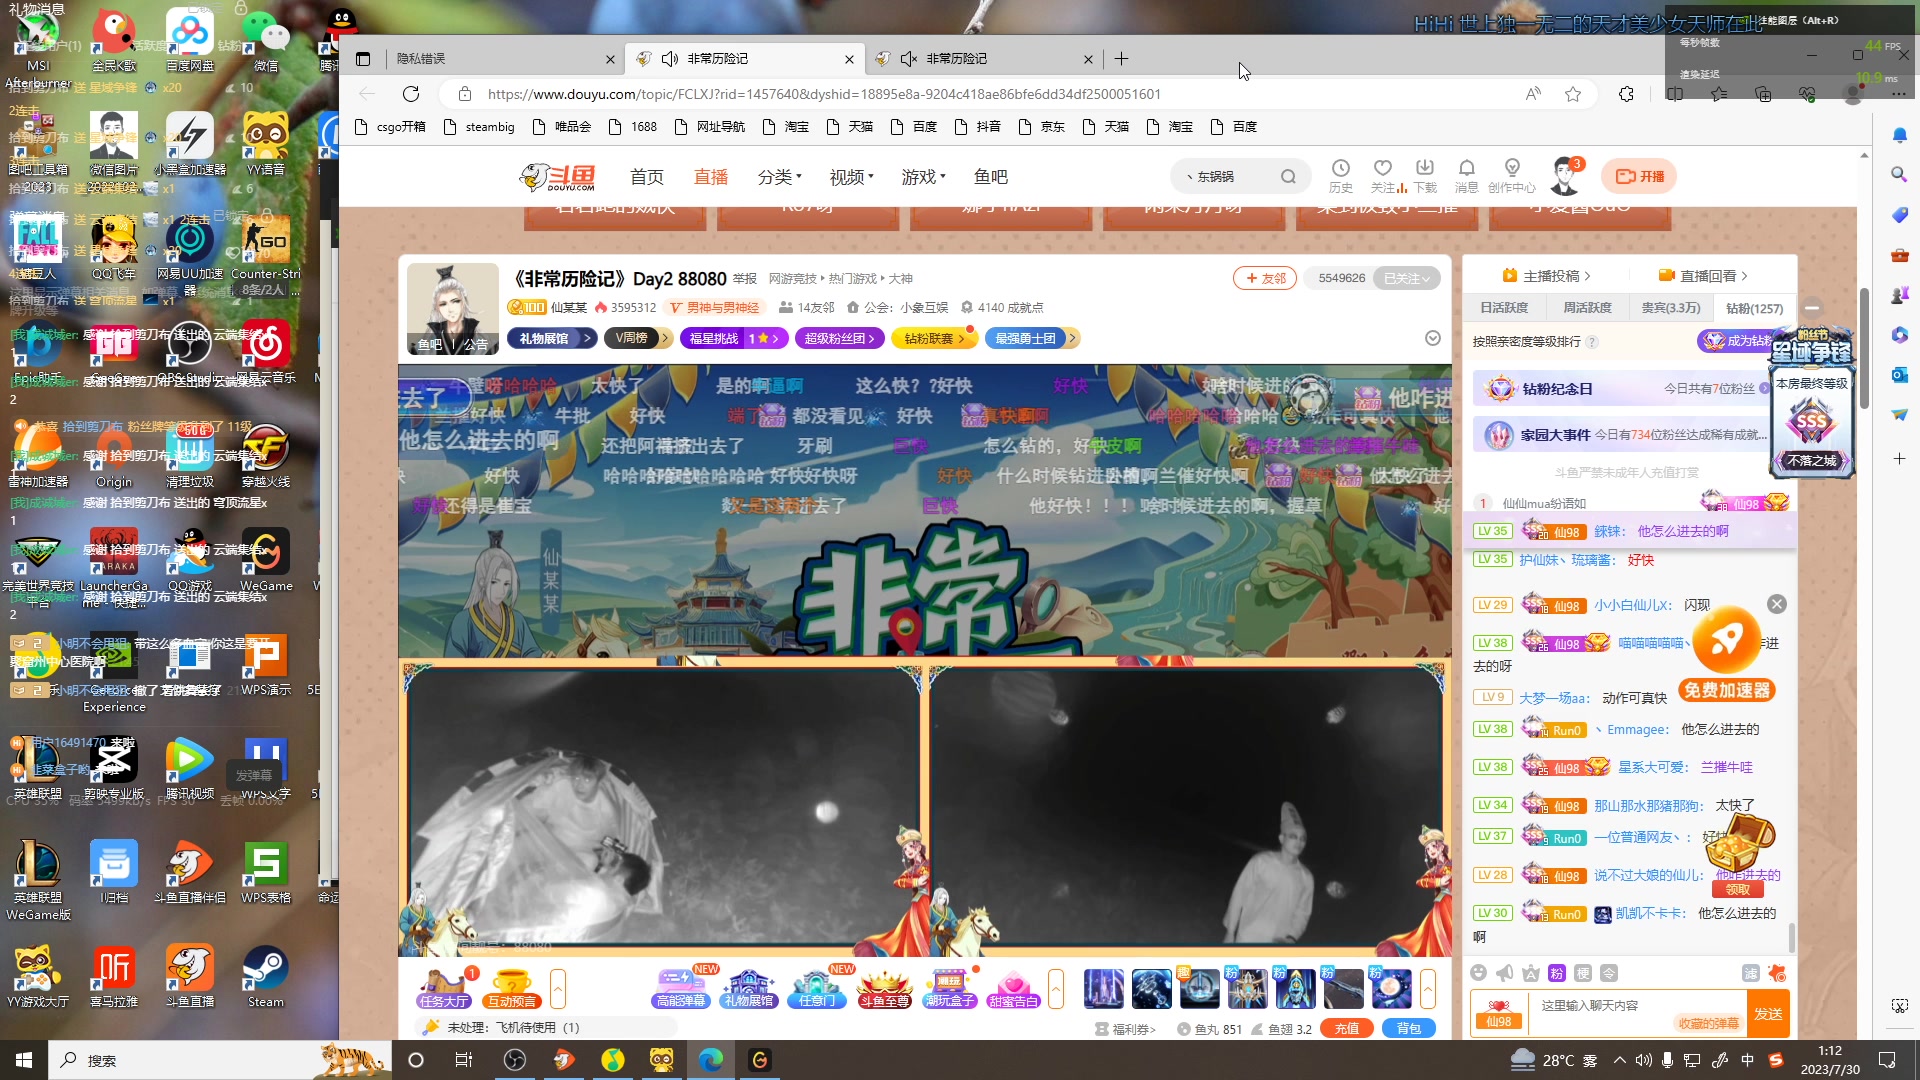Open the 甜蜜告白 heart icon
The image size is (1920, 1080).
[1013, 988]
